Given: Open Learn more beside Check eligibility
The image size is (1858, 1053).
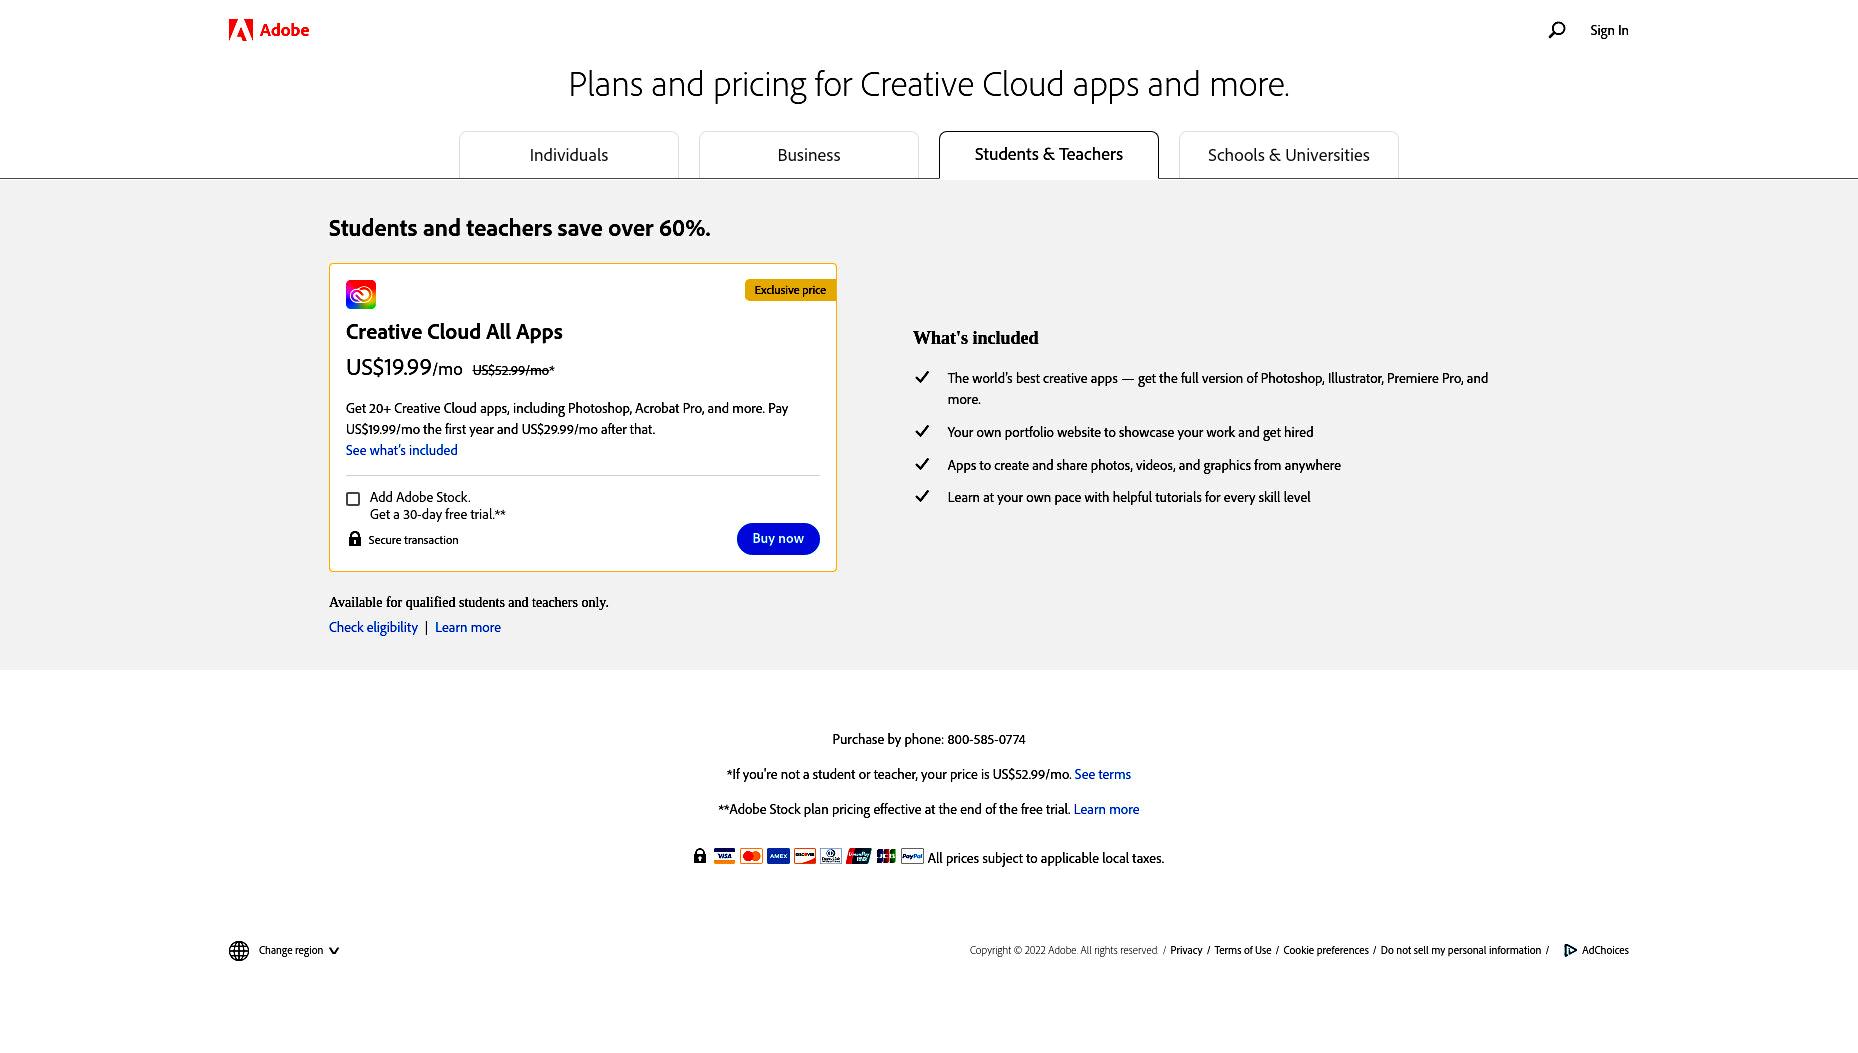Looking at the screenshot, I should (468, 627).
